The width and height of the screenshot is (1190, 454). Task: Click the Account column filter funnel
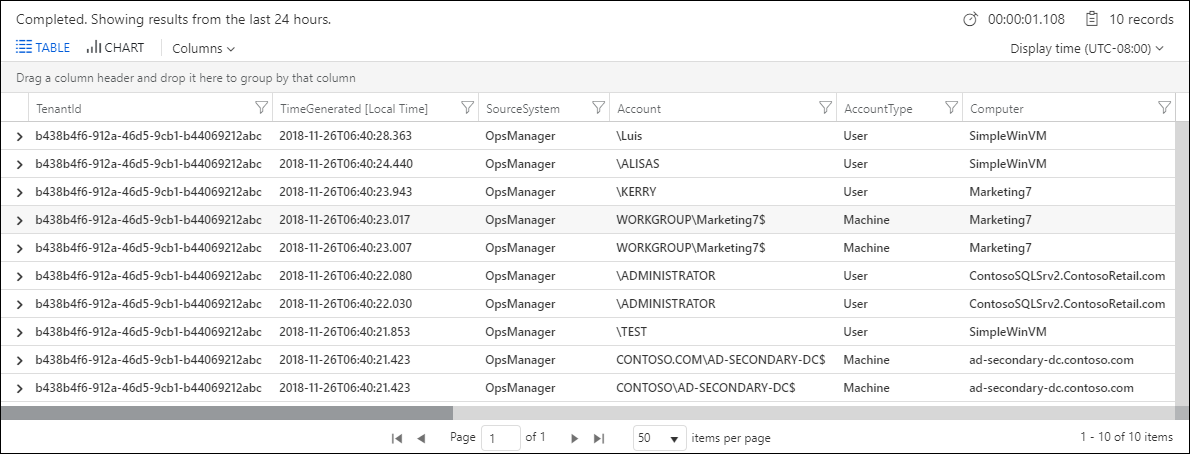[825, 108]
